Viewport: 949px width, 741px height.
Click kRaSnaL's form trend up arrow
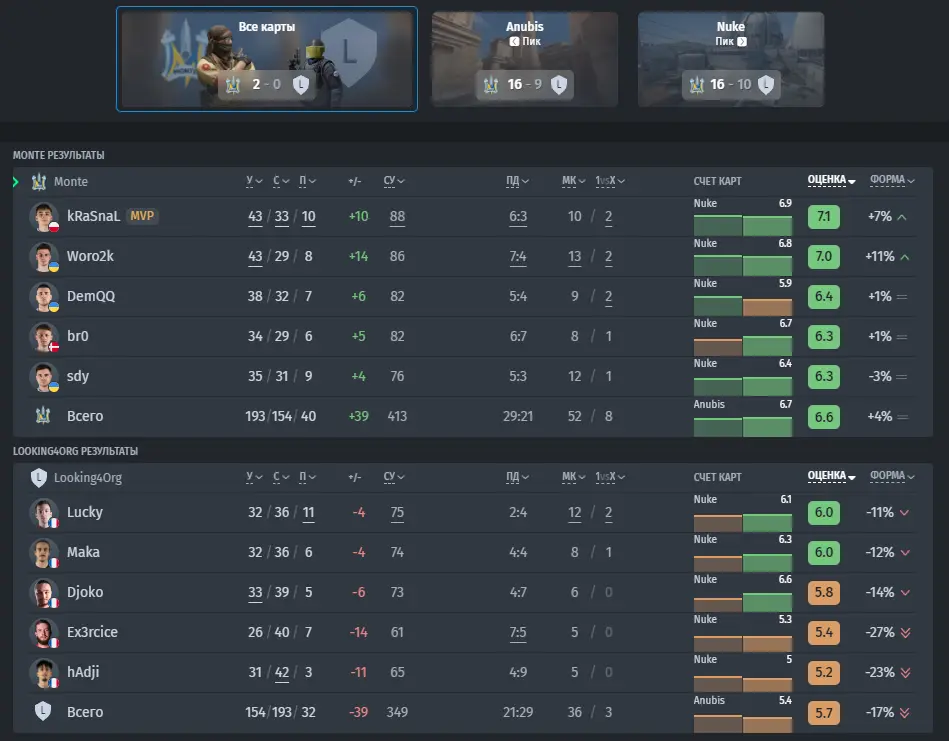902,217
